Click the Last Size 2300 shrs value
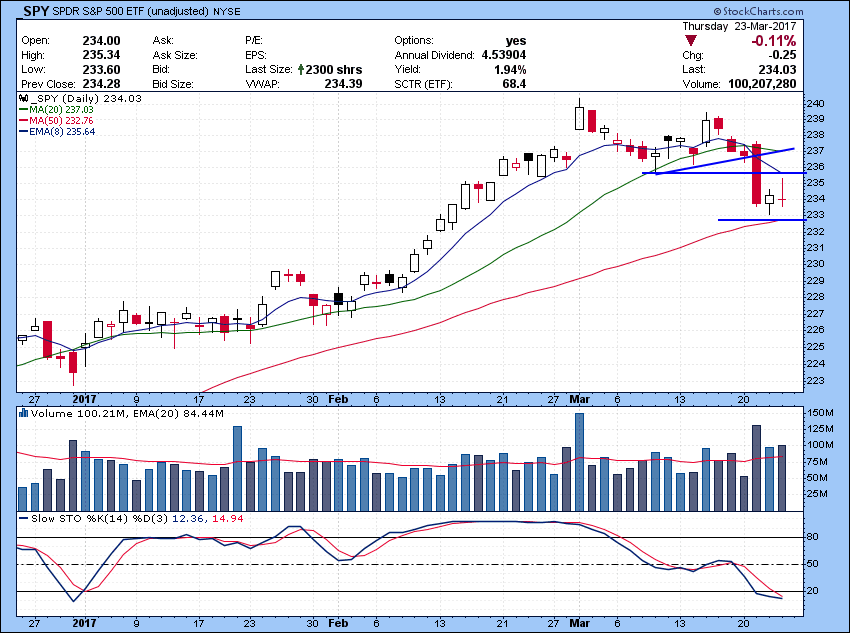The image size is (850, 633). pos(334,69)
